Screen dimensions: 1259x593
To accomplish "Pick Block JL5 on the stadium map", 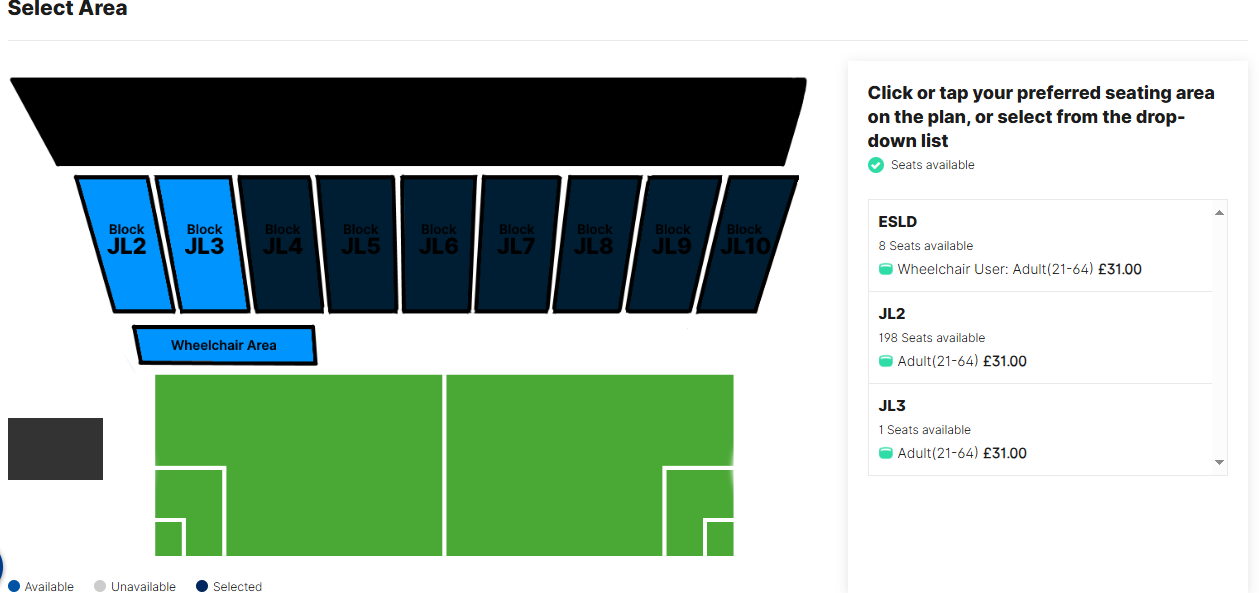I will [x=361, y=243].
